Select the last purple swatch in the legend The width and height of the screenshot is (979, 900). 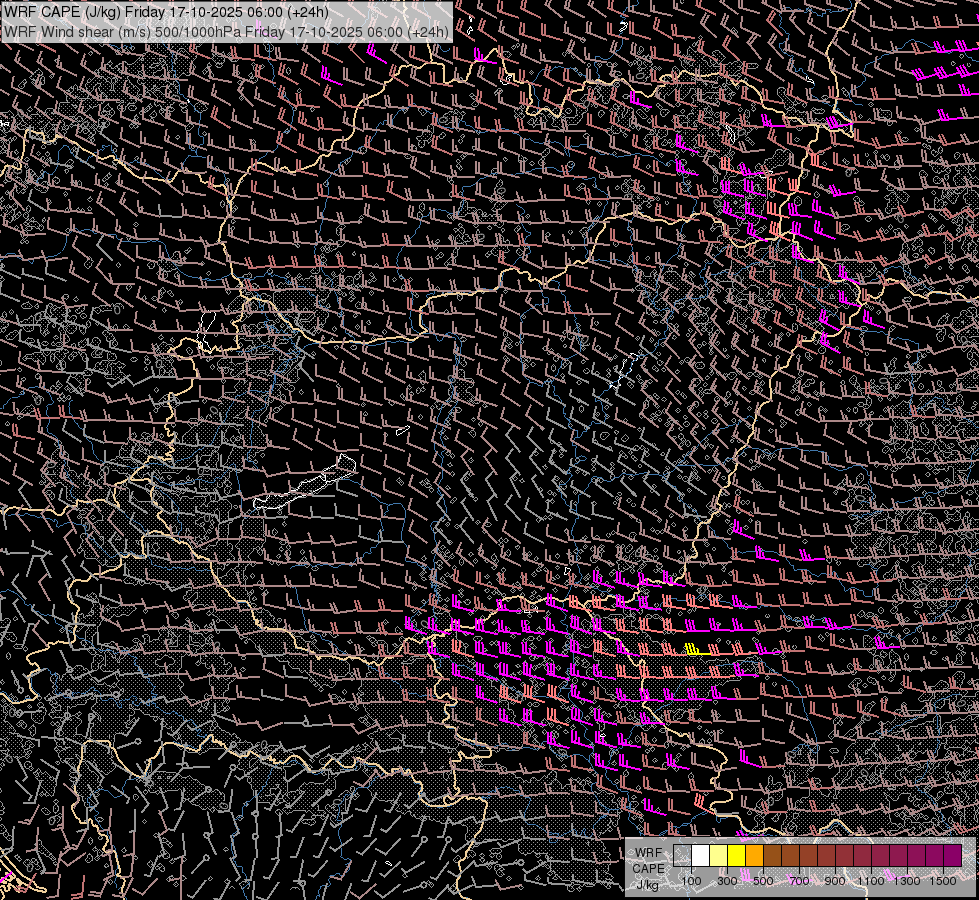[952, 855]
